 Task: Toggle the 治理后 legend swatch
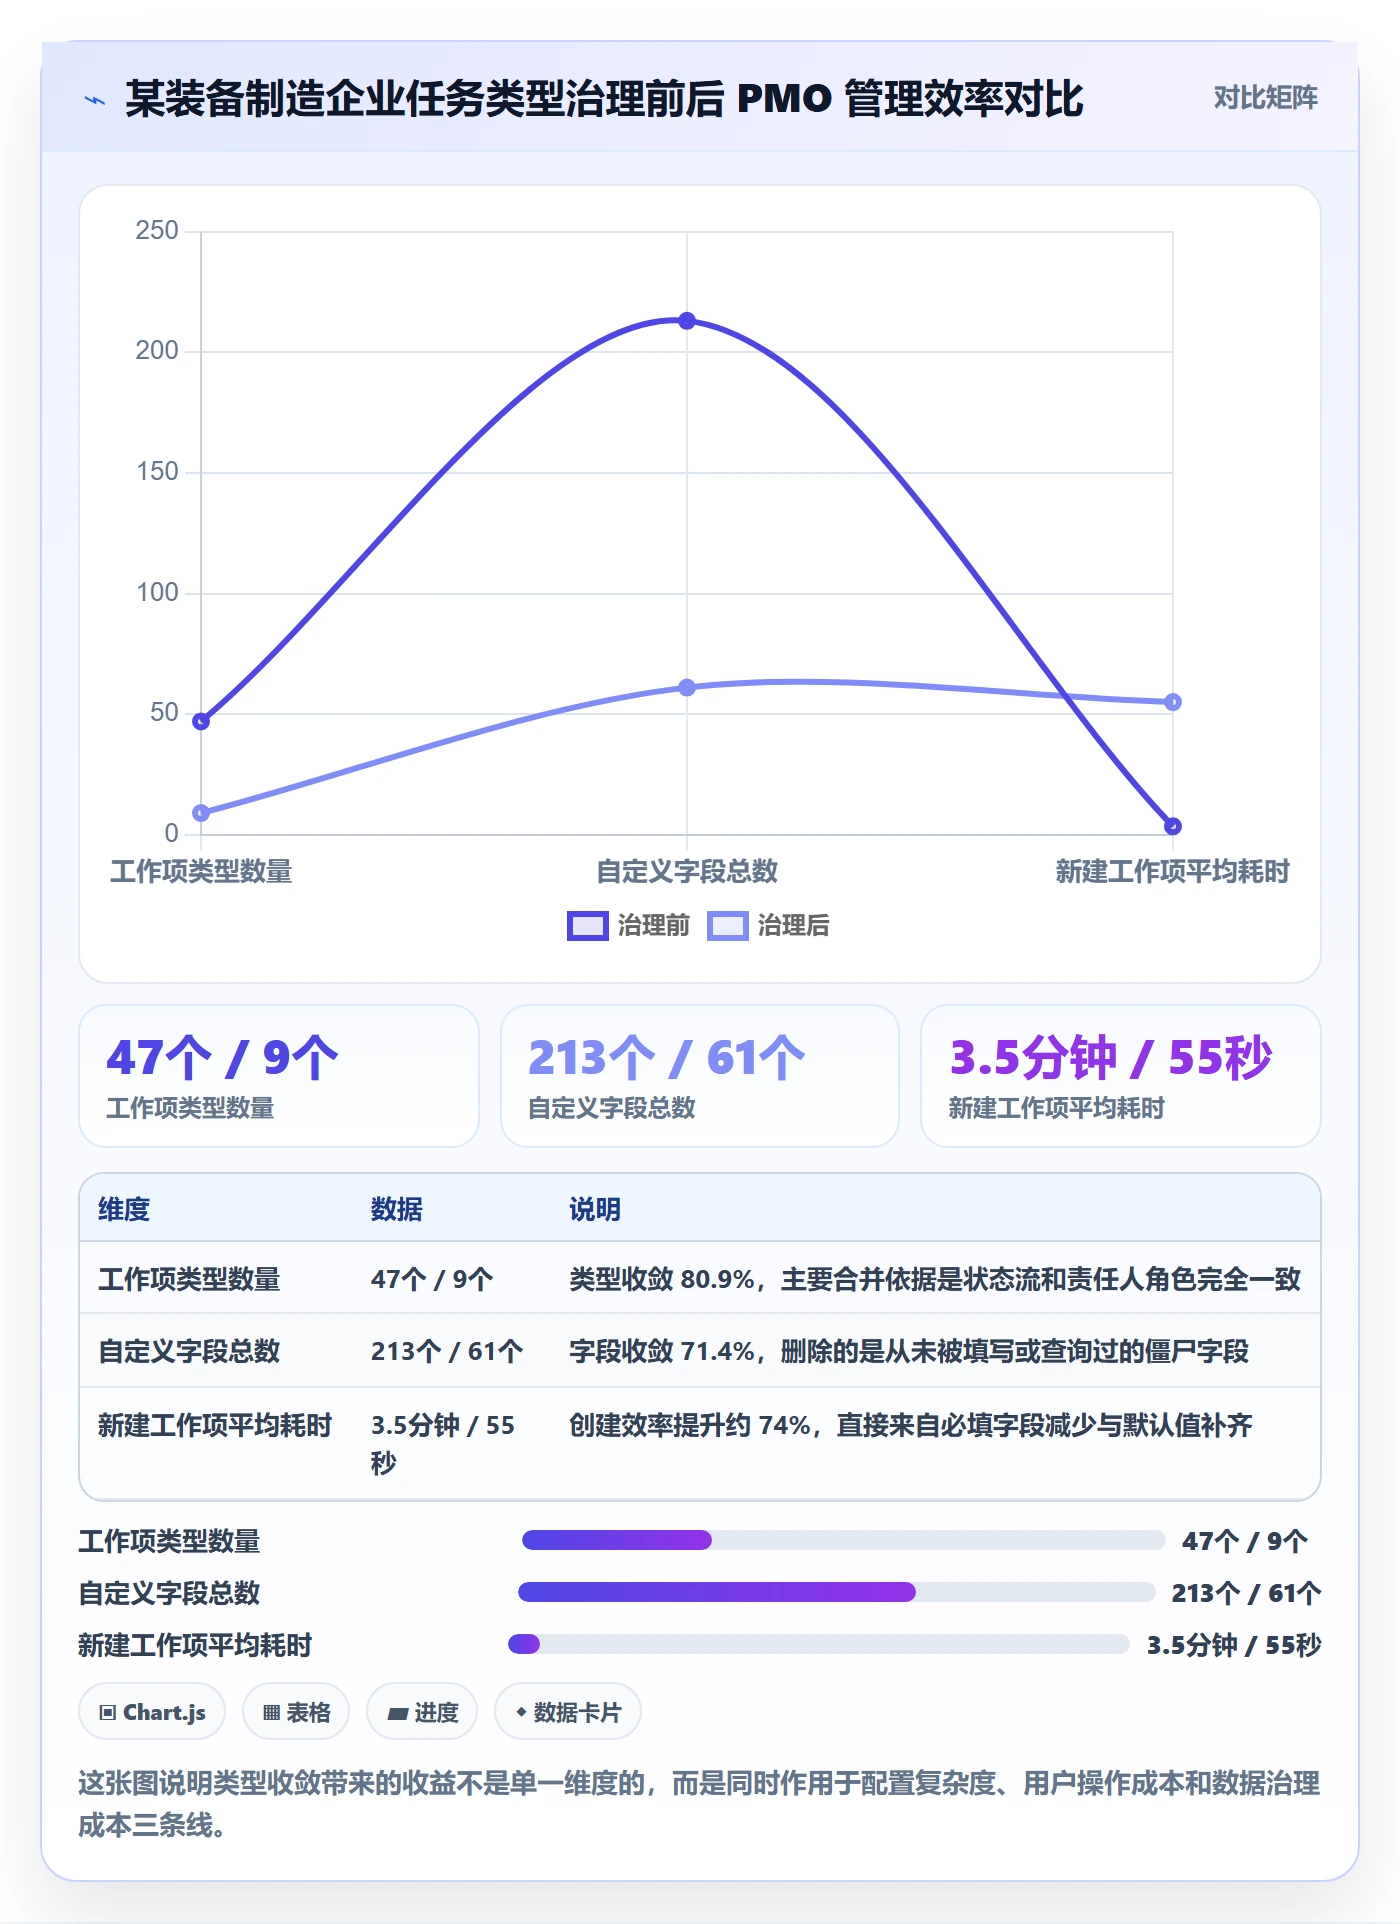click(727, 926)
